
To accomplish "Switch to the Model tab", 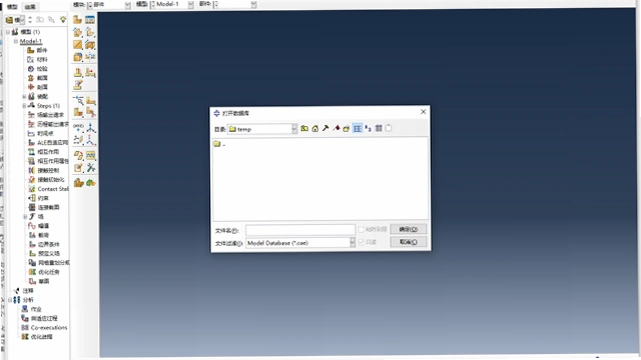I will (x=12, y=7).
